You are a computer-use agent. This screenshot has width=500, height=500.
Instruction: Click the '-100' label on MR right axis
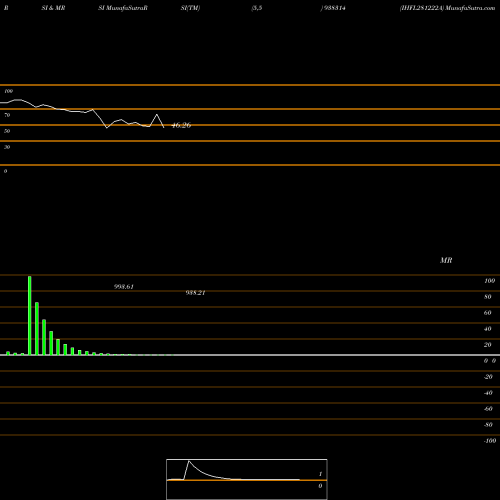click(x=490, y=441)
